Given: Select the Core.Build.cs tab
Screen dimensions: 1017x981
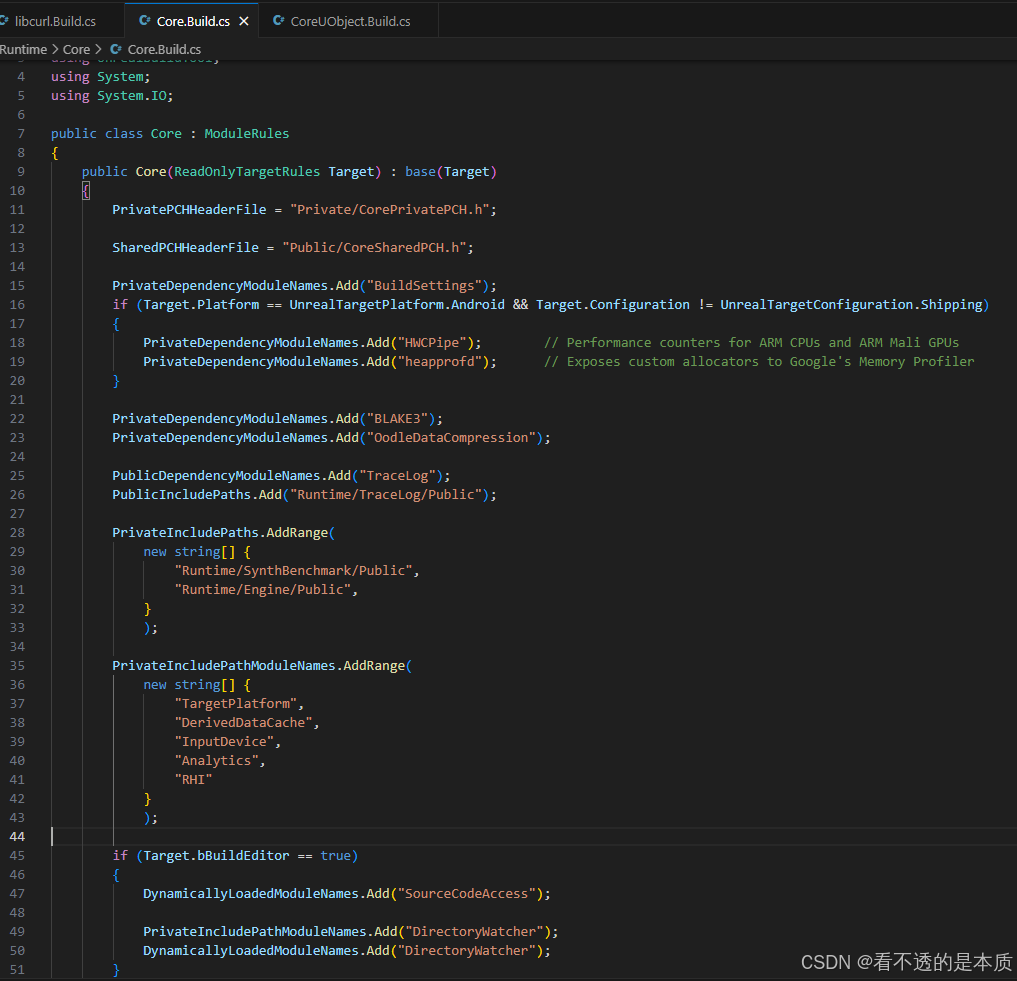Looking at the screenshot, I should (x=193, y=21).
